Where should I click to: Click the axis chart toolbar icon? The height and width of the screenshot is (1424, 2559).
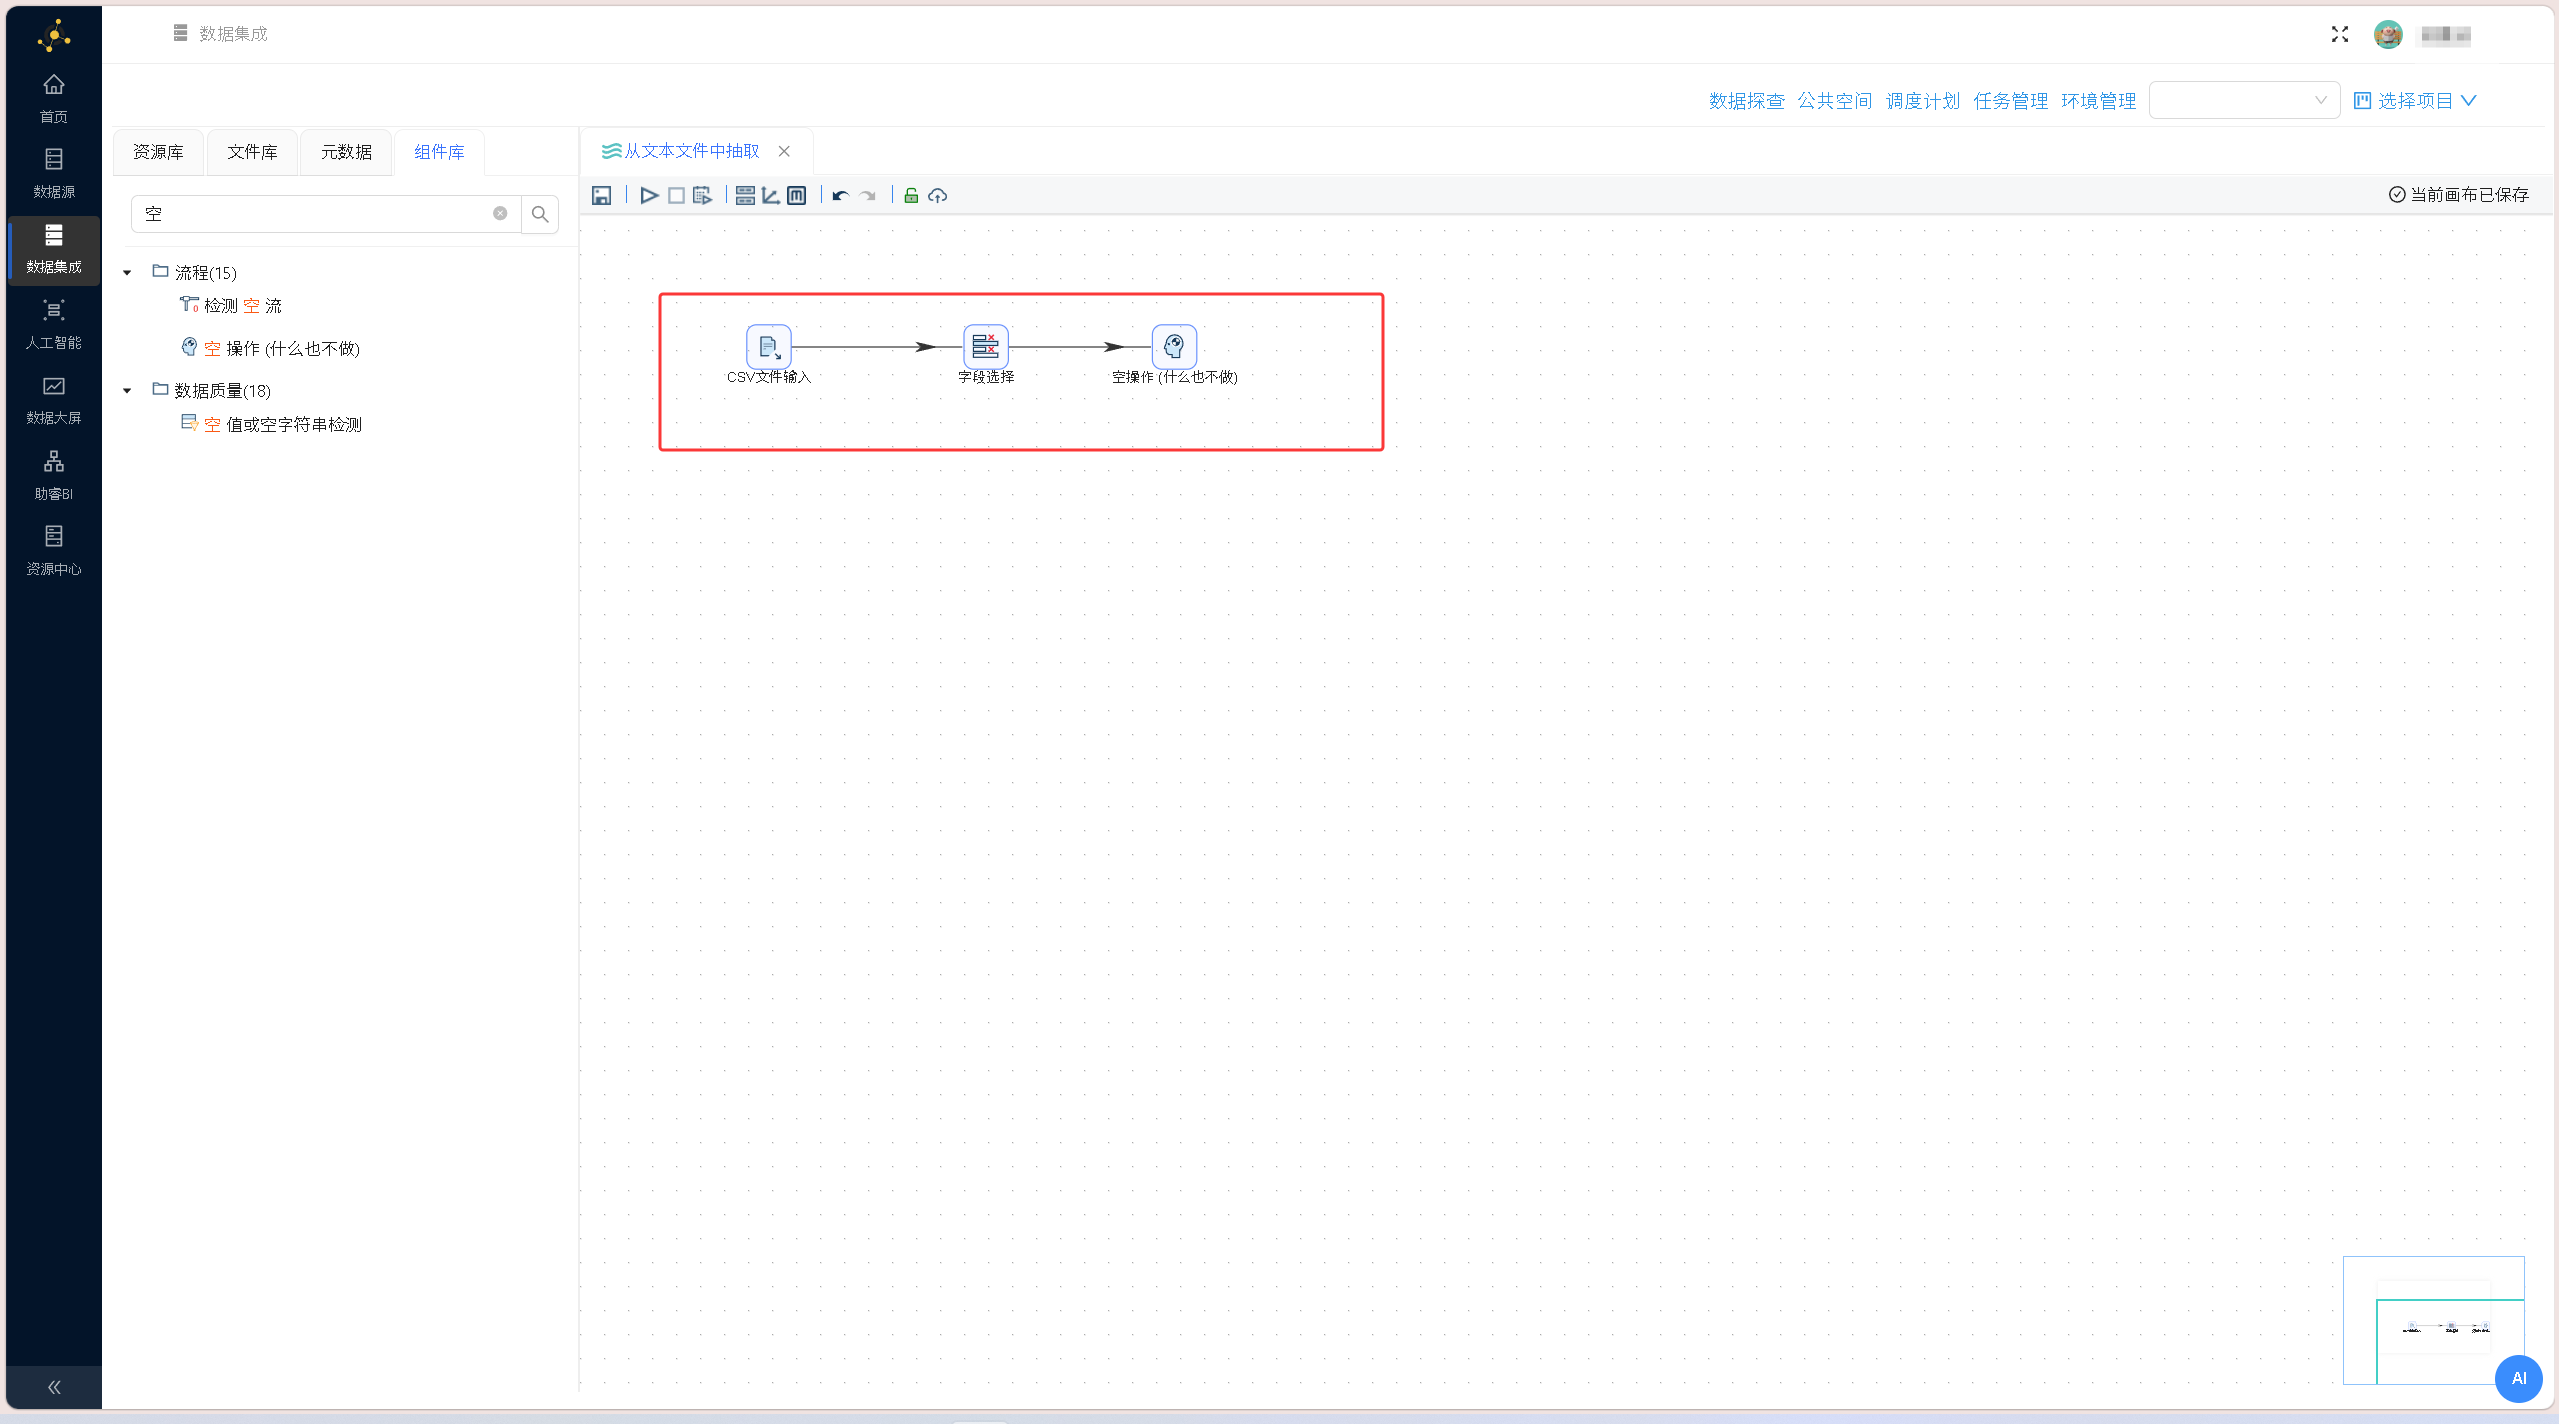tap(771, 196)
